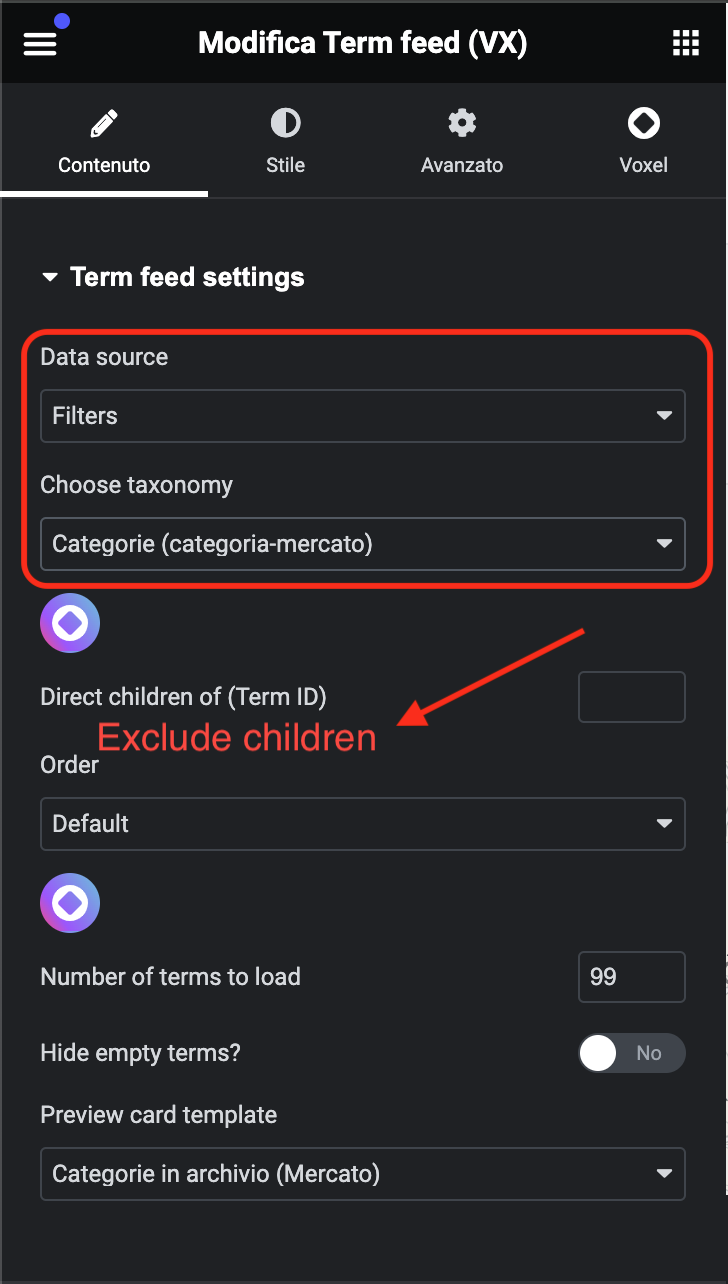The height and width of the screenshot is (1284, 728).
Task: Switch Hide empty terms switch off
Action: 632,1053
